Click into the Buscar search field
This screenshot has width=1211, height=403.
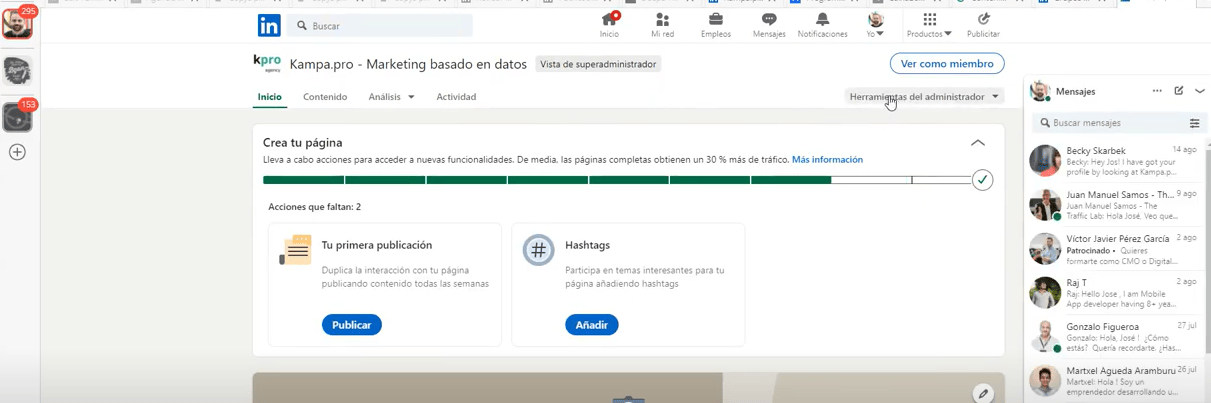[380, 26]
